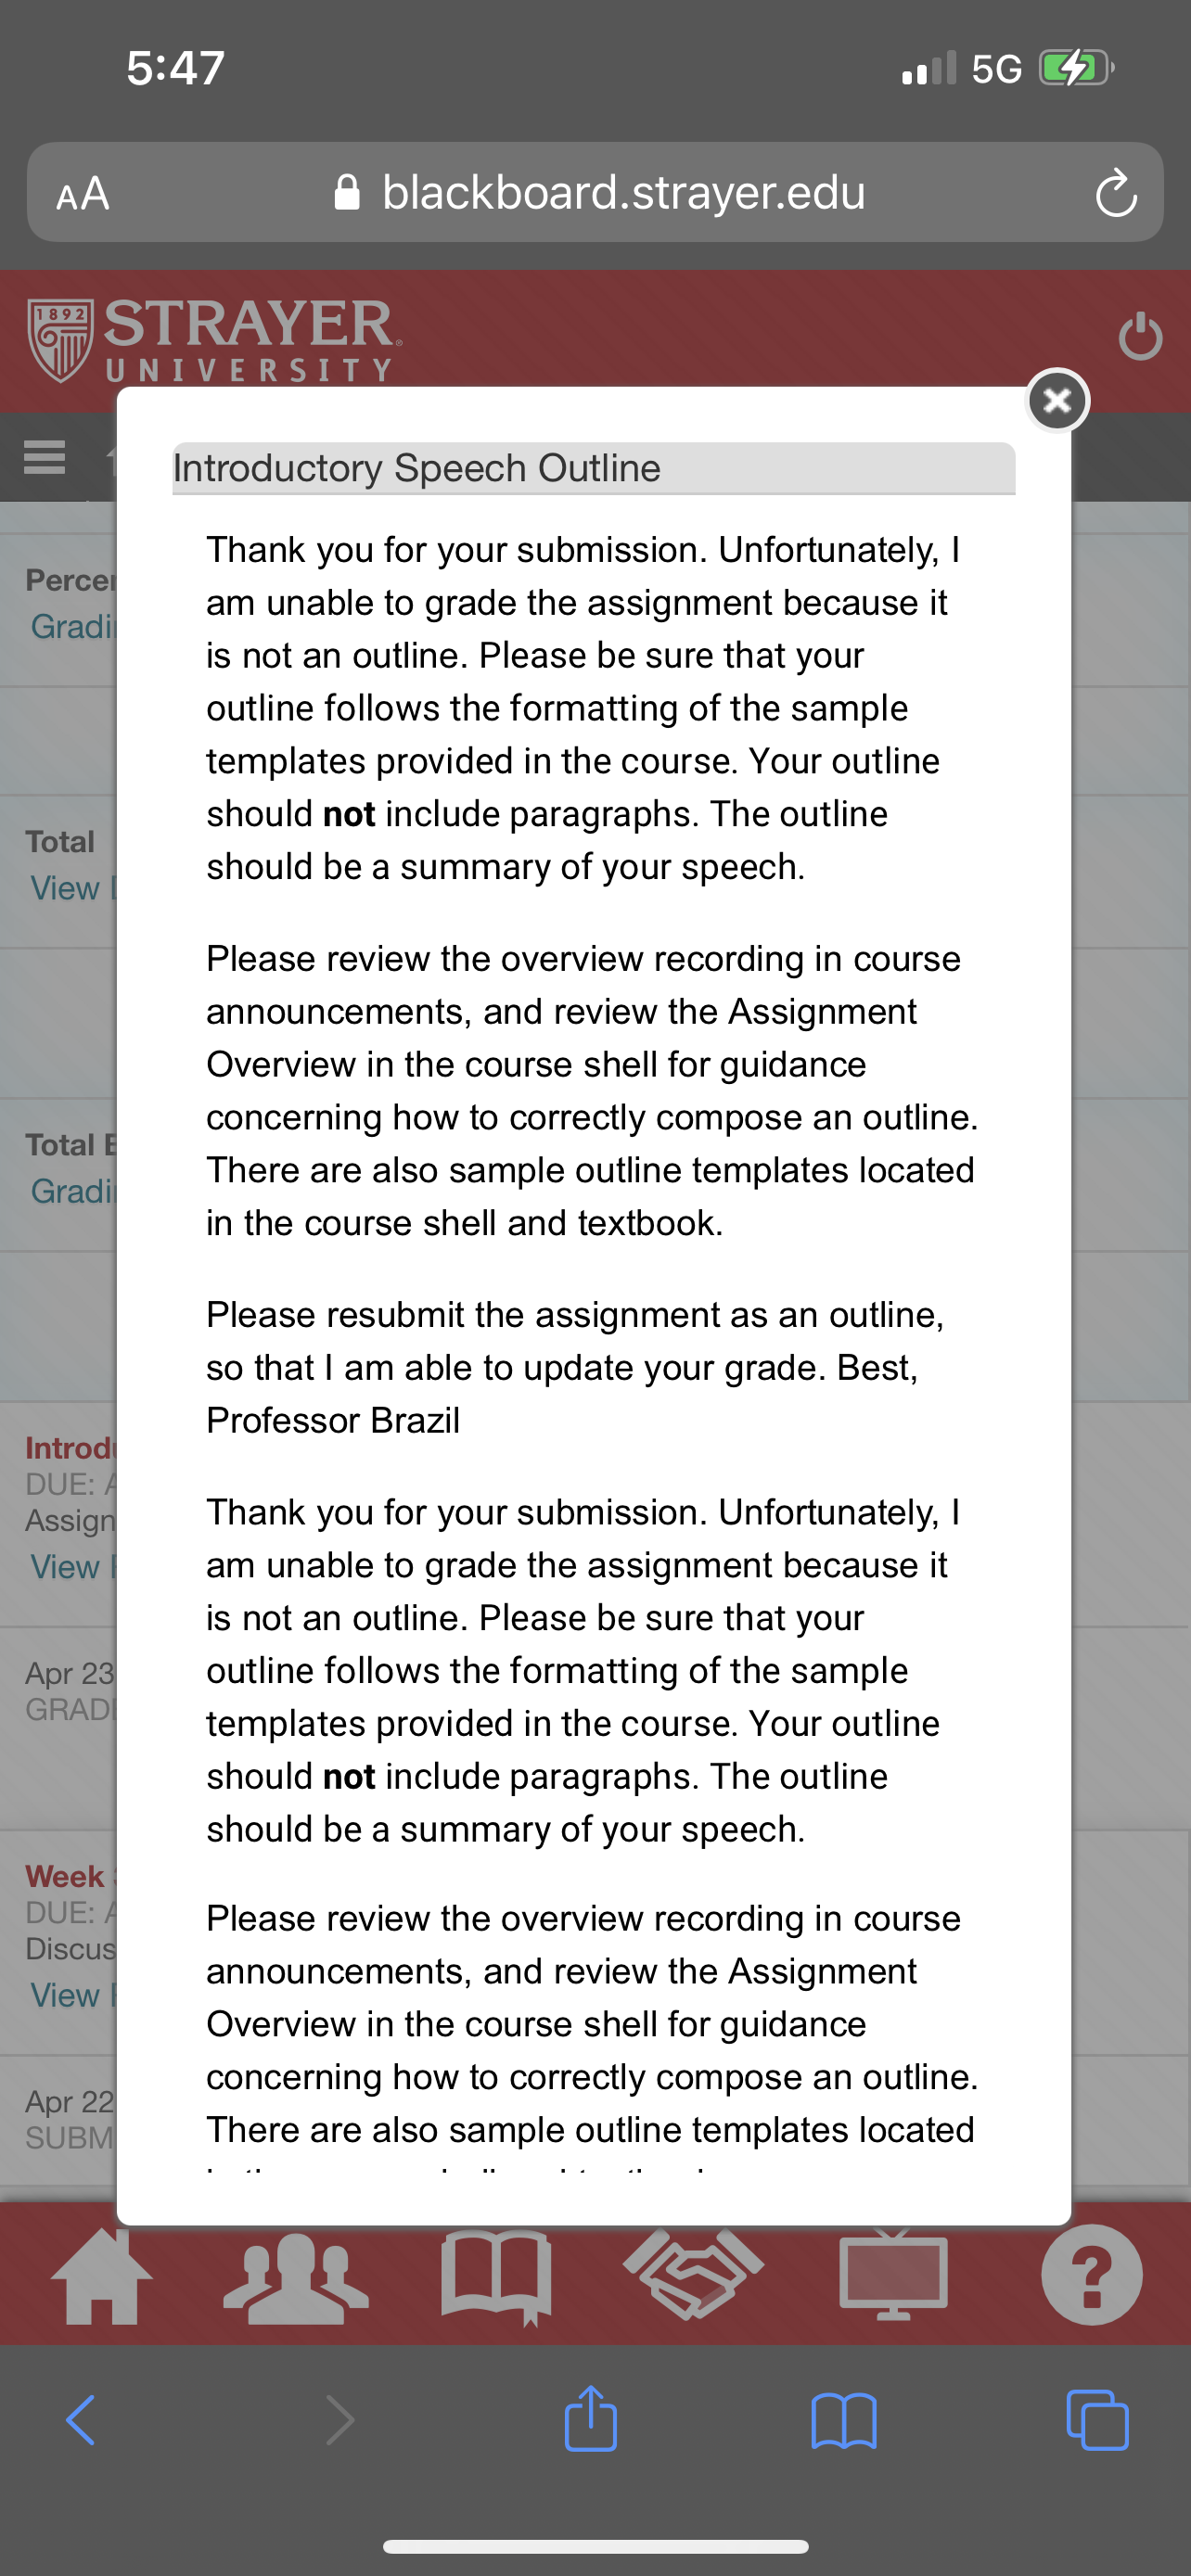Close the Introductory Speech Outline popup
The image size is (1191, 2576).
coord(1057,401)
